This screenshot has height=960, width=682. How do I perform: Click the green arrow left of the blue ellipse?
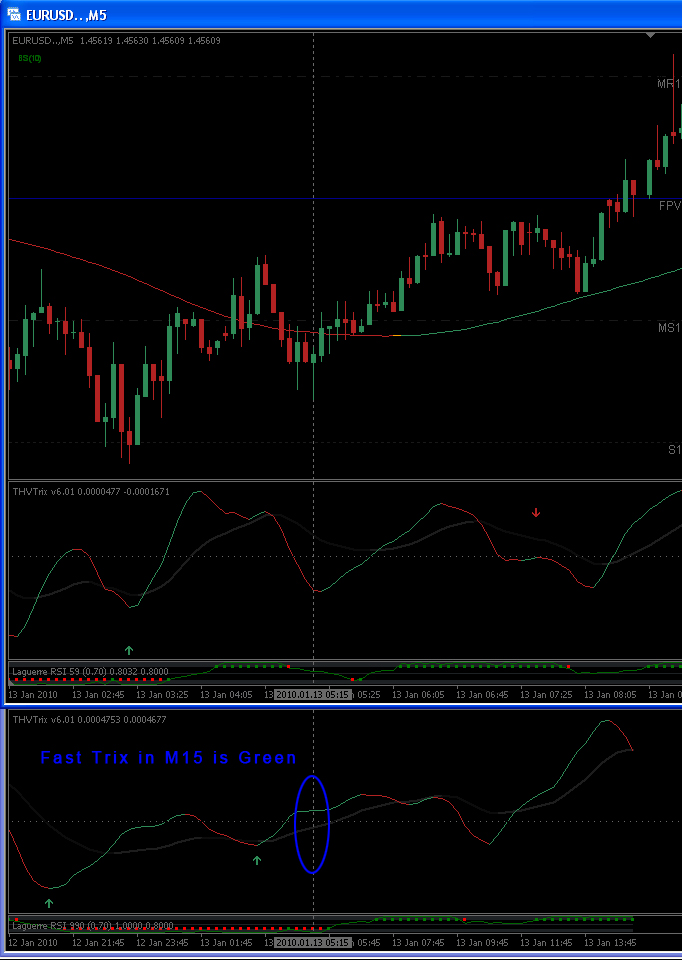point(257,860)
